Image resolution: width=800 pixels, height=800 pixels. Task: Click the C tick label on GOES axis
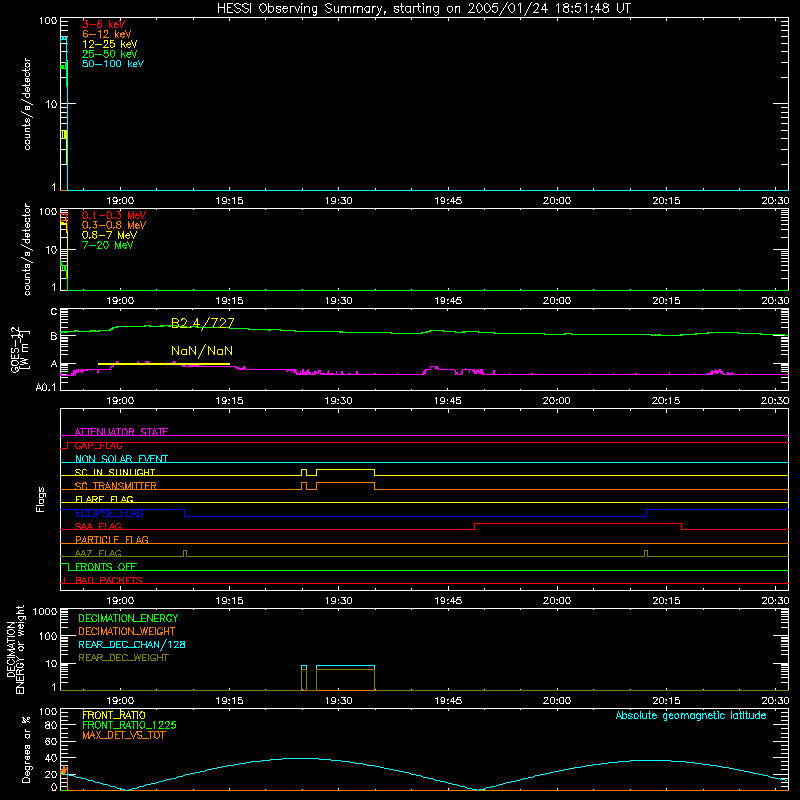click(54, 312)
